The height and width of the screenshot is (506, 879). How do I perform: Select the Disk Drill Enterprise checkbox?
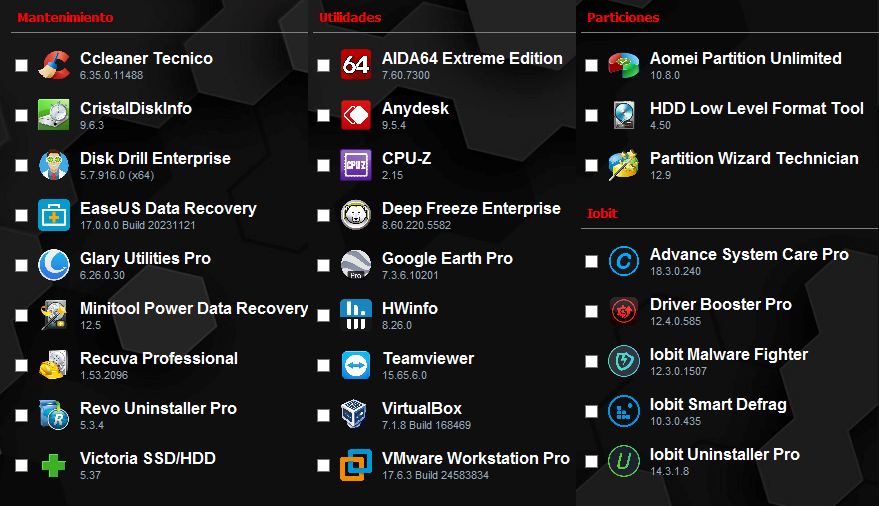click(x=21, y=165)
